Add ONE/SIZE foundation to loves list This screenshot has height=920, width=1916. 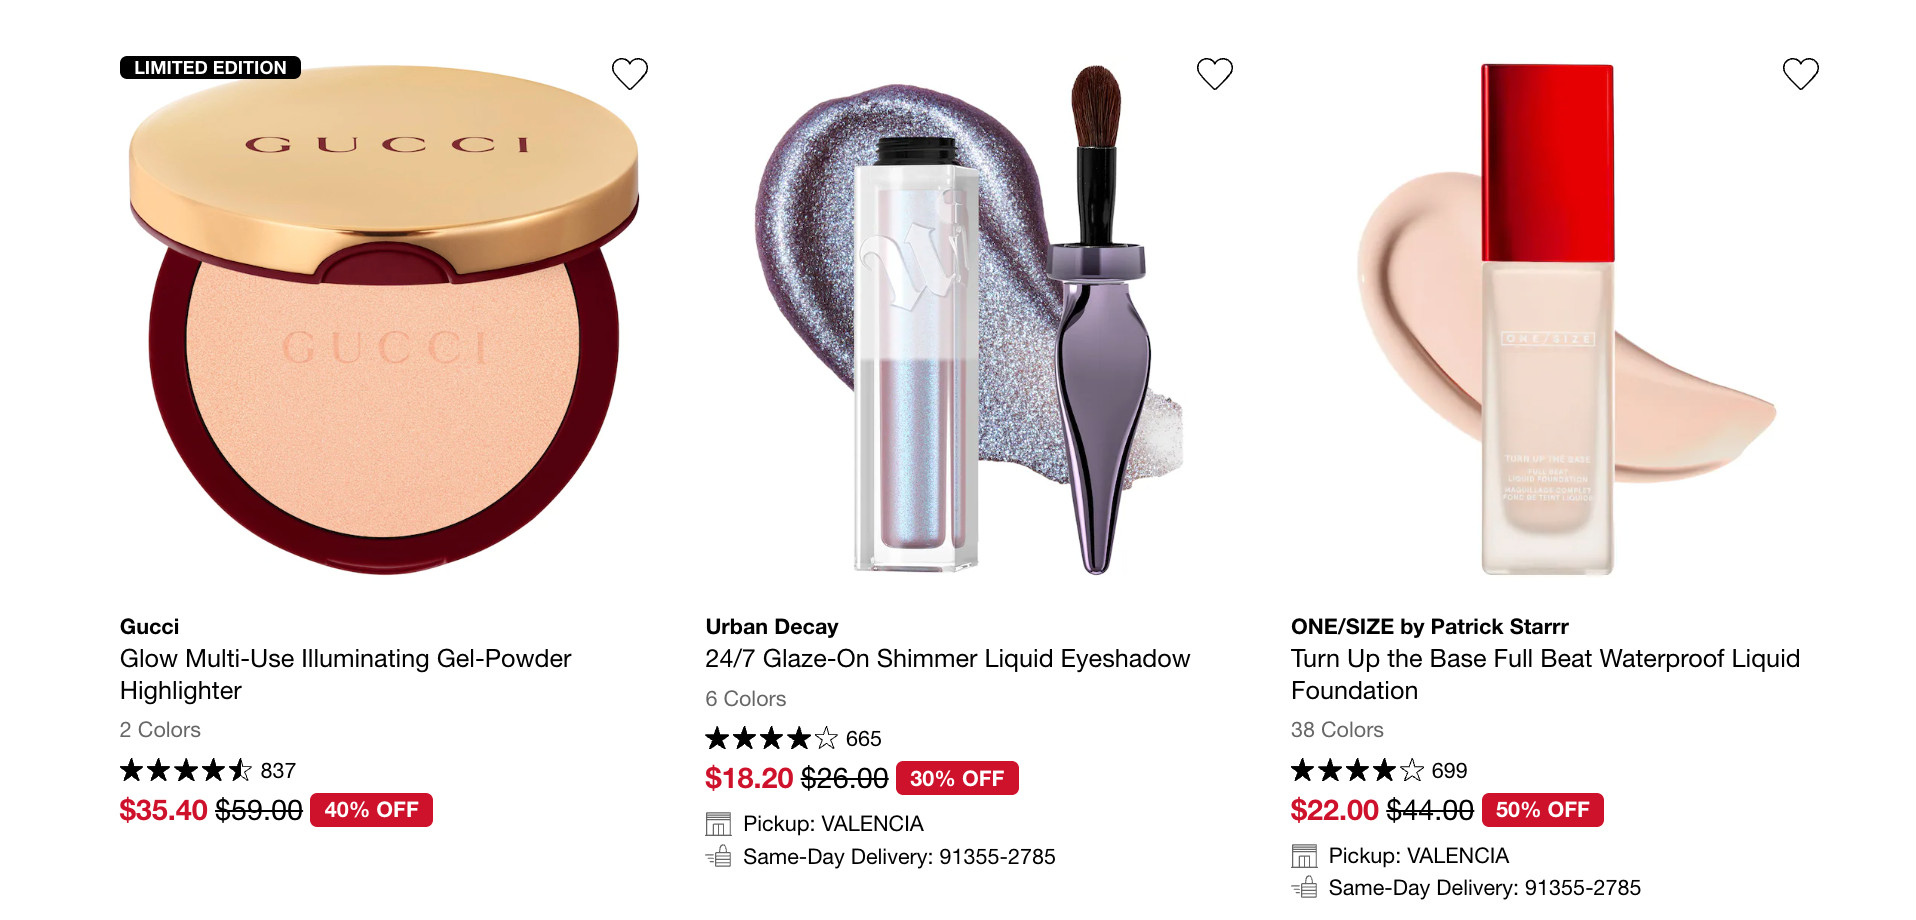tap(1801, 73)
